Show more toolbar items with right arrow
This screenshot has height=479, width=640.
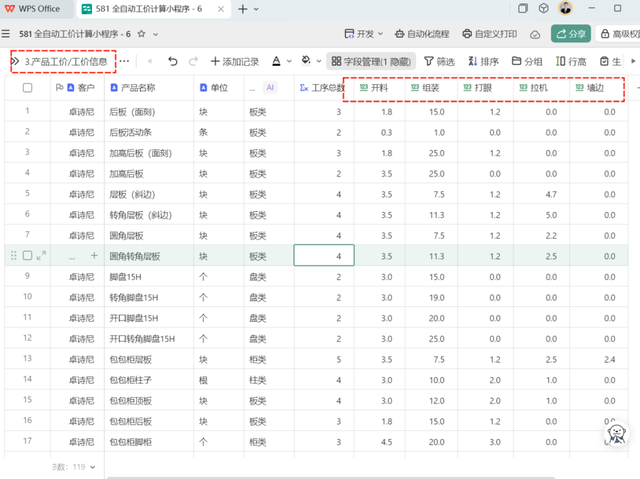click(x=633, y=61)
